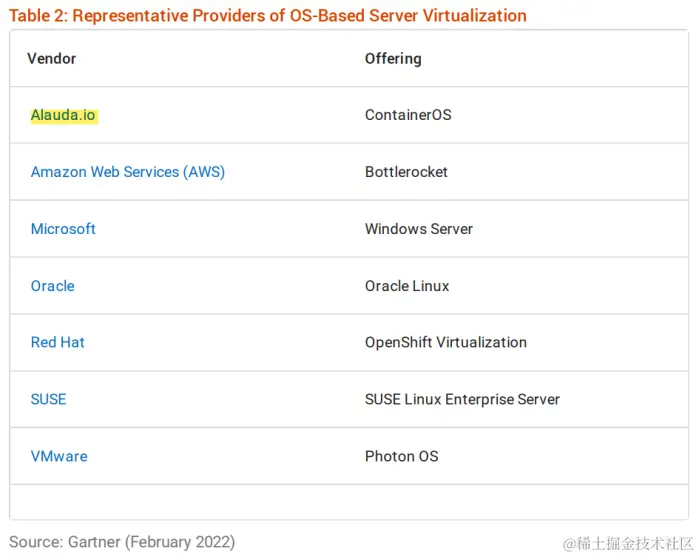Image resolution: width=699 pixels, height=557 pixels.
Task: Open the SUSE vendor link
Action: click(x=48, y=399)
